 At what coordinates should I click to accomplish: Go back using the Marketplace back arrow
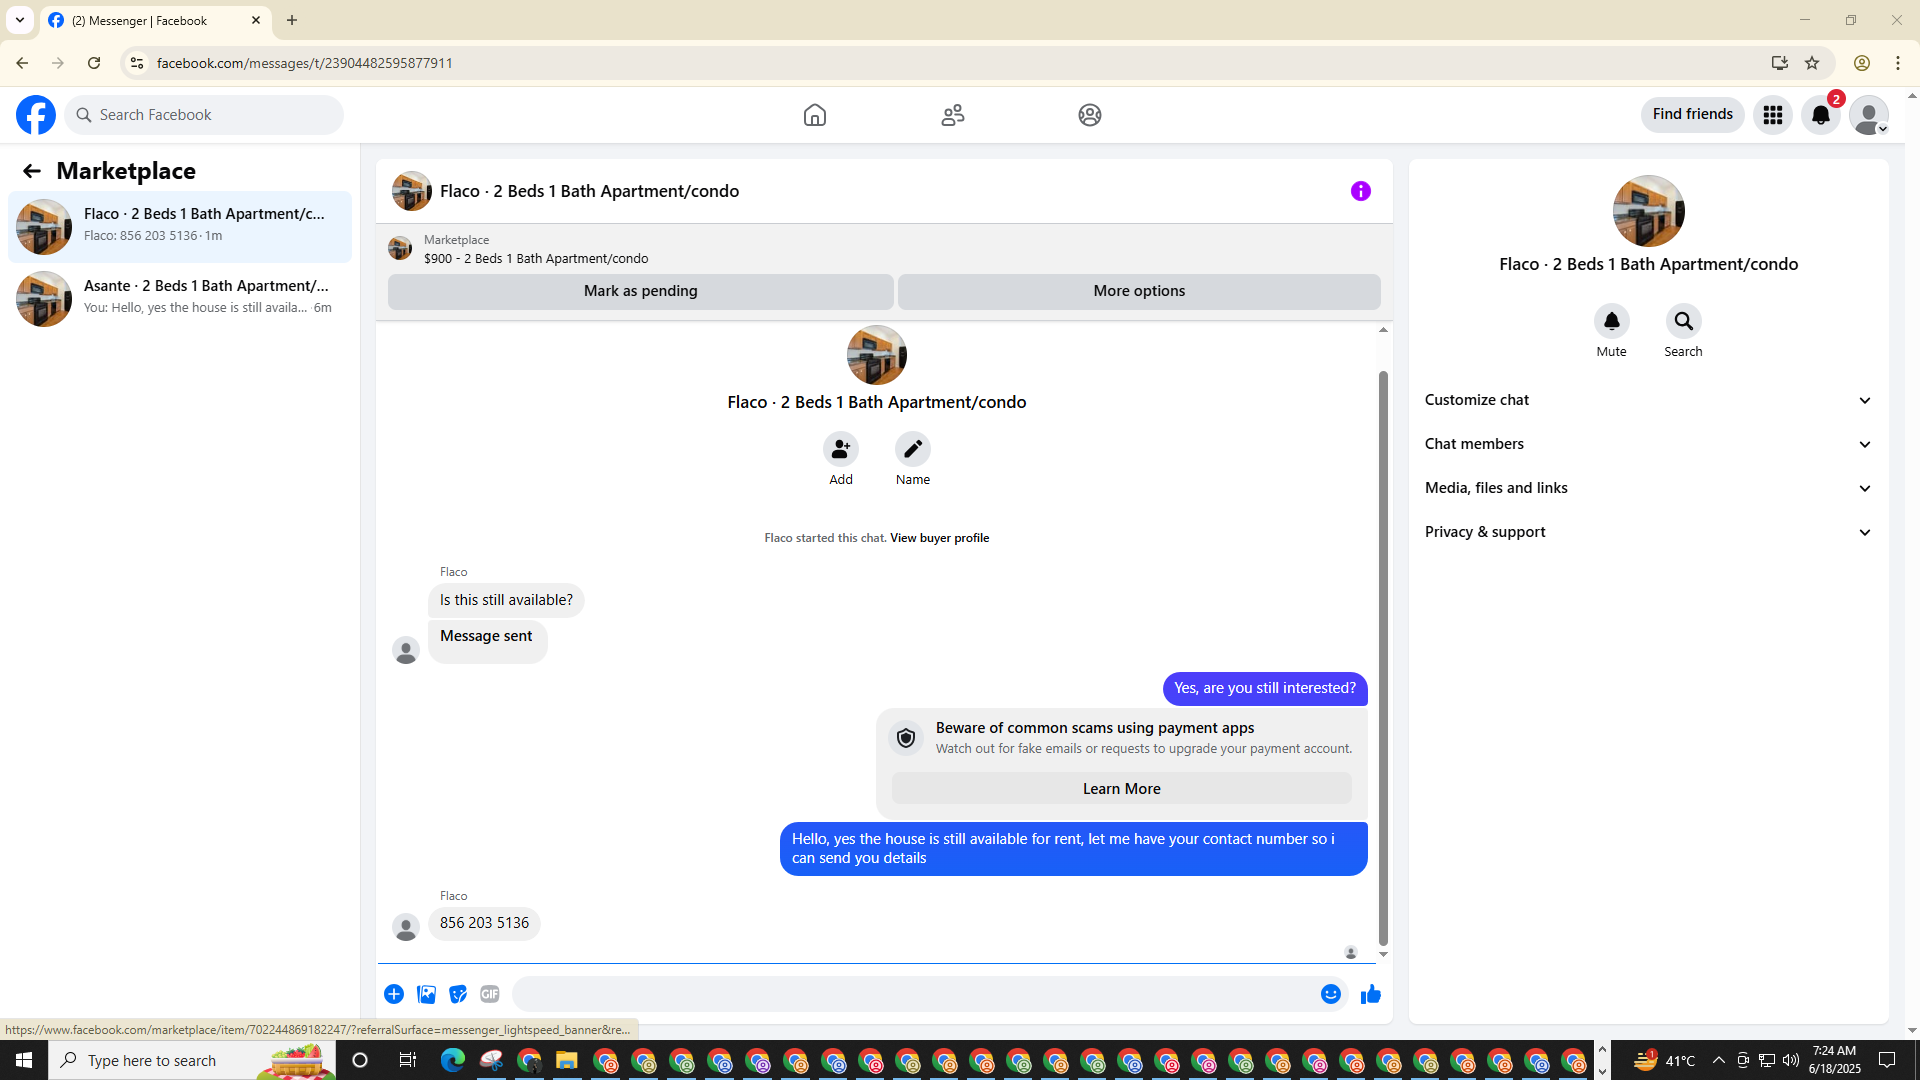click(32, 171)
